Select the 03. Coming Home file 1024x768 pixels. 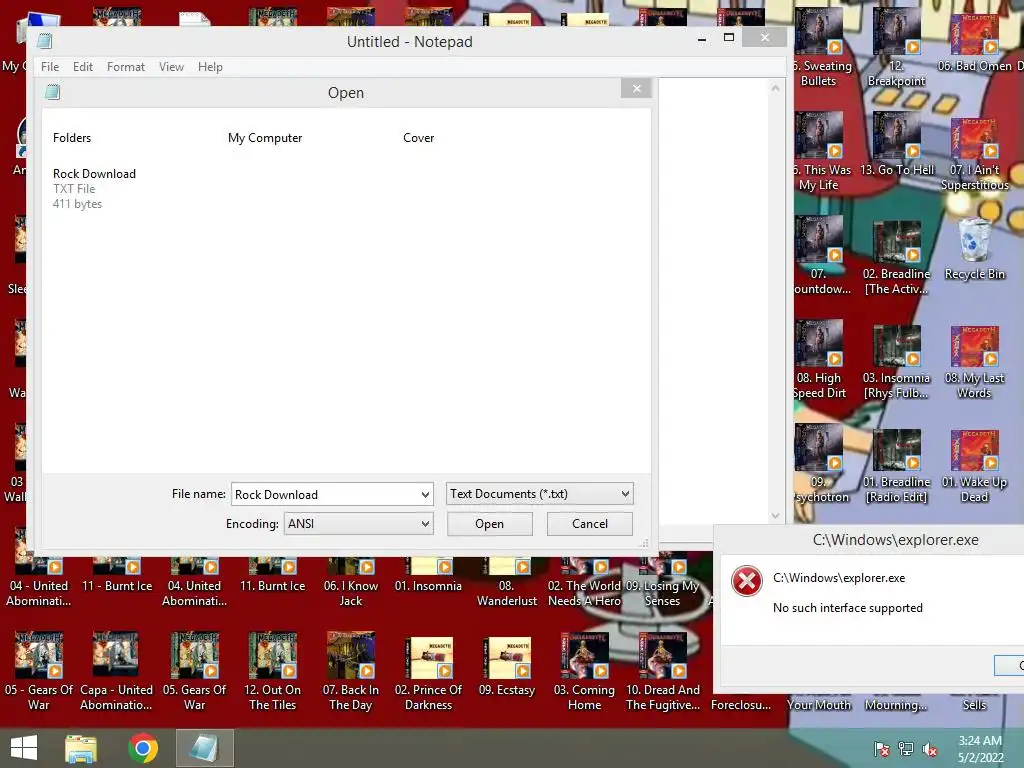point(584,671)
